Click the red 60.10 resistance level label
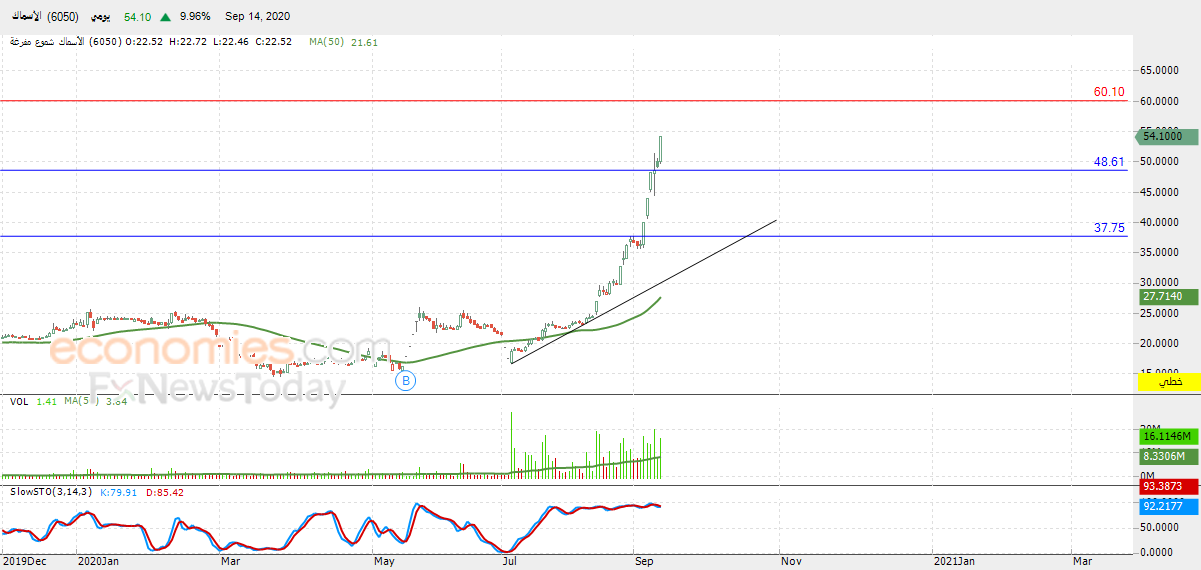Image resolution: width=1201 pixels, height=570 pixels. pos(1109,92)
